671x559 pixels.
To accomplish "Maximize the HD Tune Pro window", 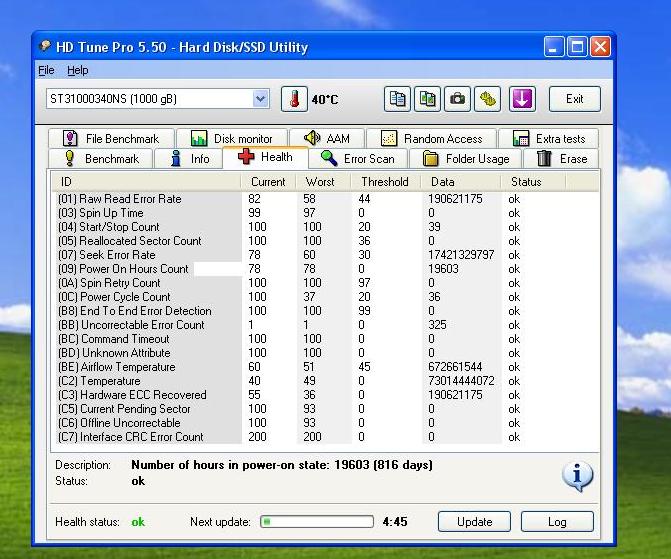I will [x=577, y=46].
